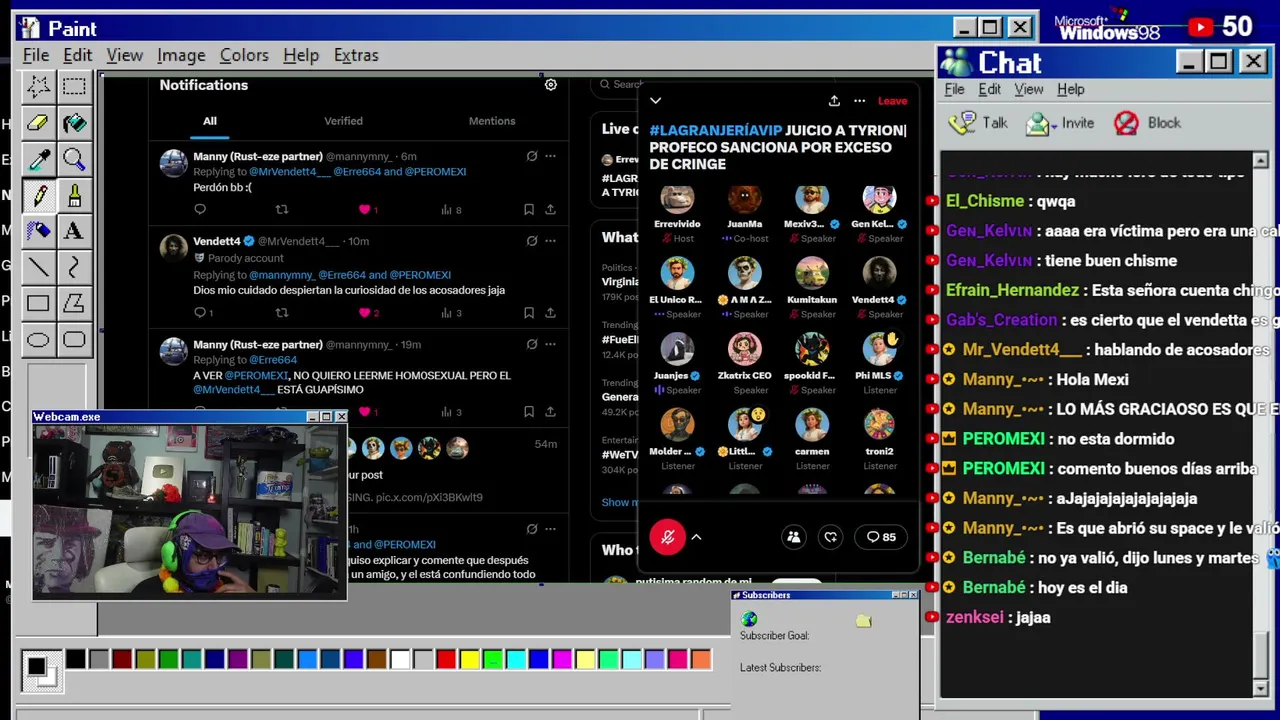
Task: Select the Pencil tool
Action: pyautogui.click(x=38, y=194)
